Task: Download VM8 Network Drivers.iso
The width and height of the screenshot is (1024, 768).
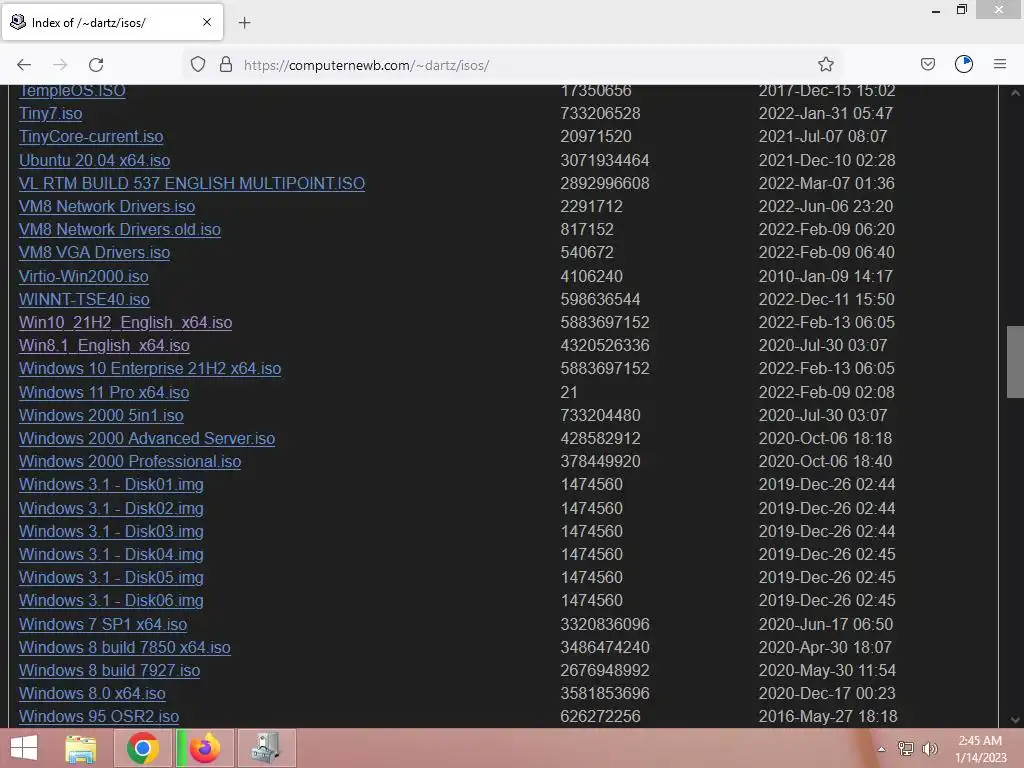Action: tap(107, 206)
